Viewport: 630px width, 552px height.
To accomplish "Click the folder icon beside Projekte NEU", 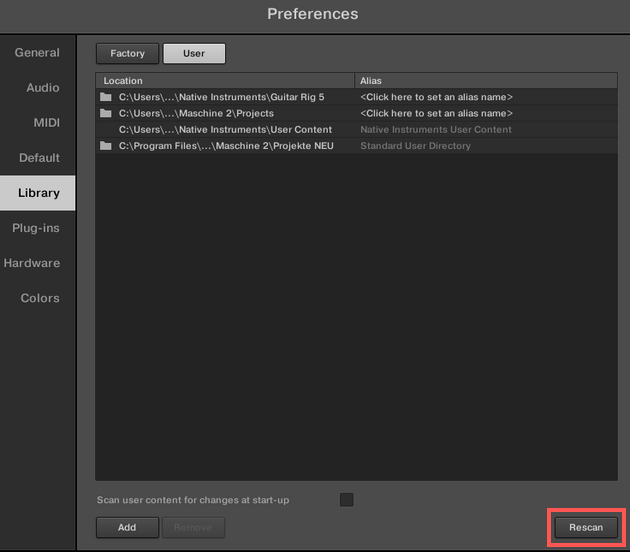I will click(106, 145).
